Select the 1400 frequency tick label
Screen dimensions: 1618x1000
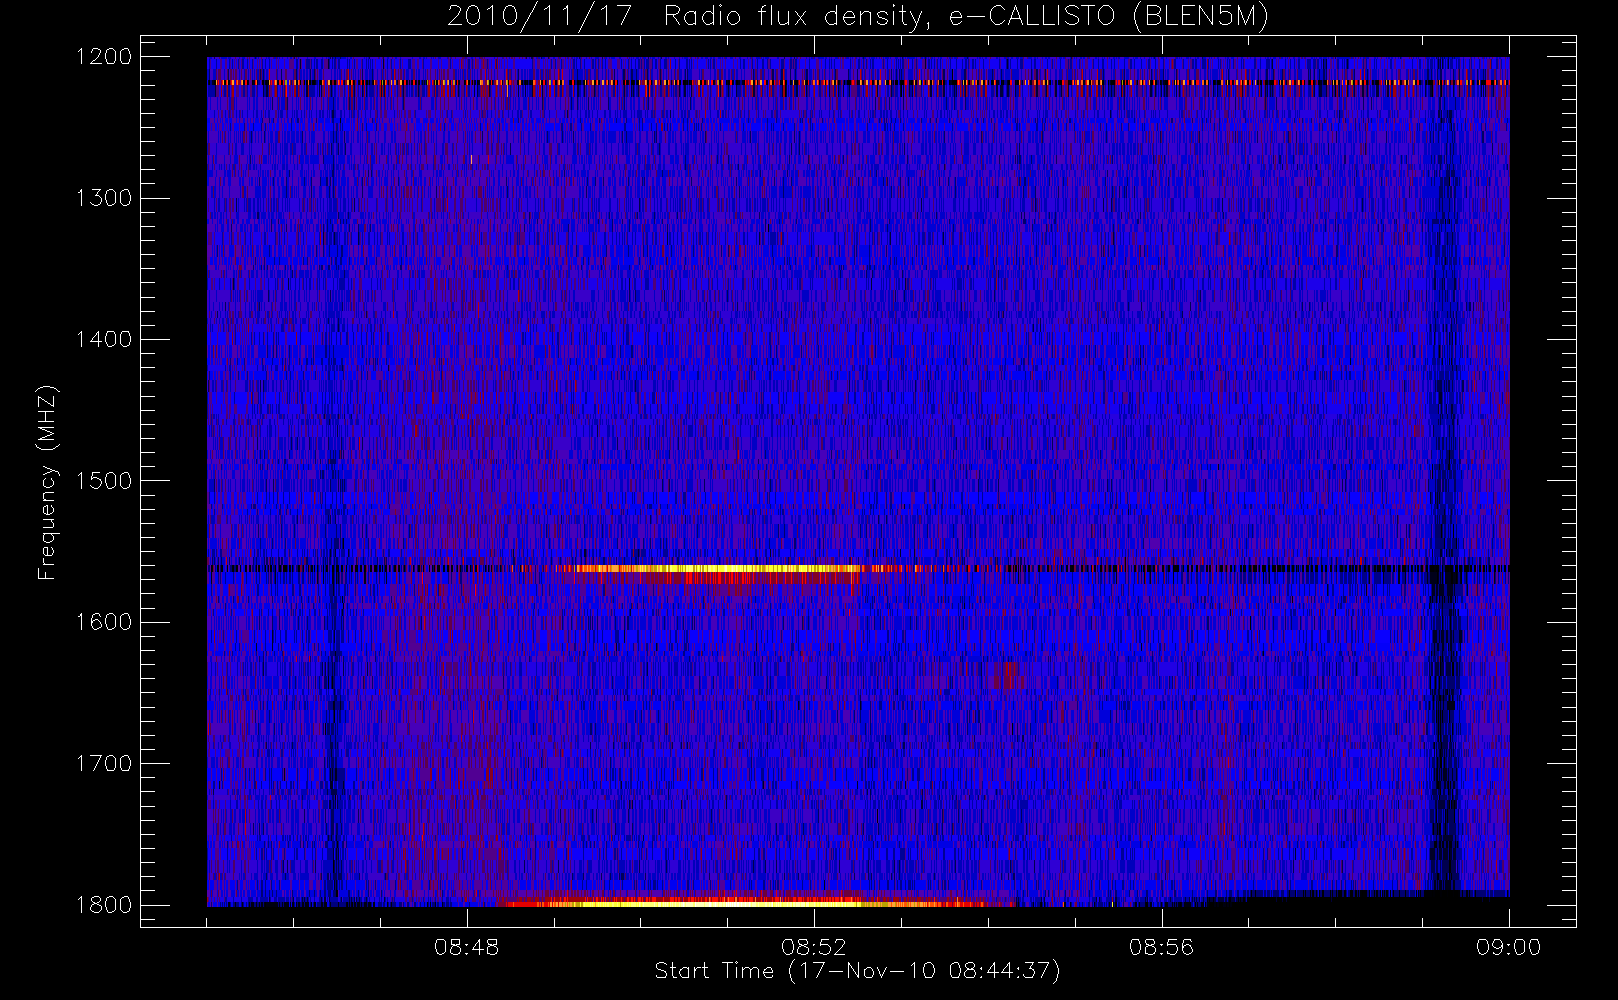[x=104, y=339]
